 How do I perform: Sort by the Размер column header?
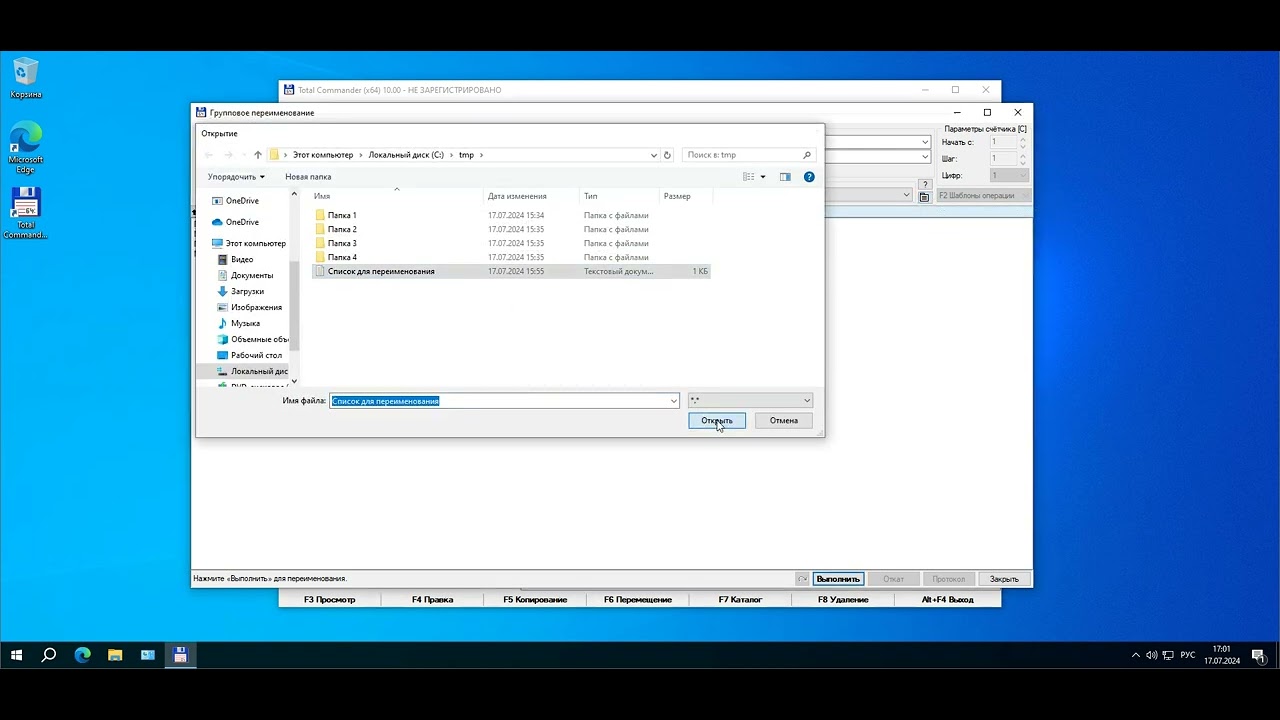pyautogui.click(x=685, y=196)
